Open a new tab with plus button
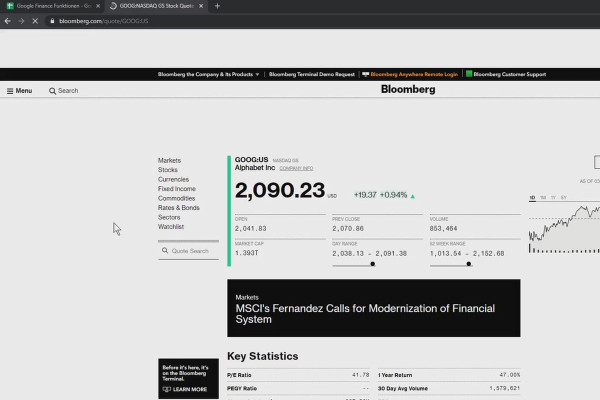 click(217, 6)
